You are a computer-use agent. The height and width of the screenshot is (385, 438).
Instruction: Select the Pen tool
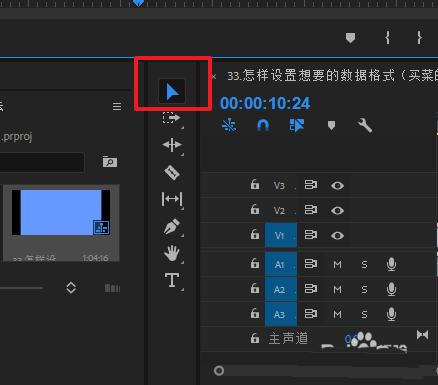[x=172, y=226]
